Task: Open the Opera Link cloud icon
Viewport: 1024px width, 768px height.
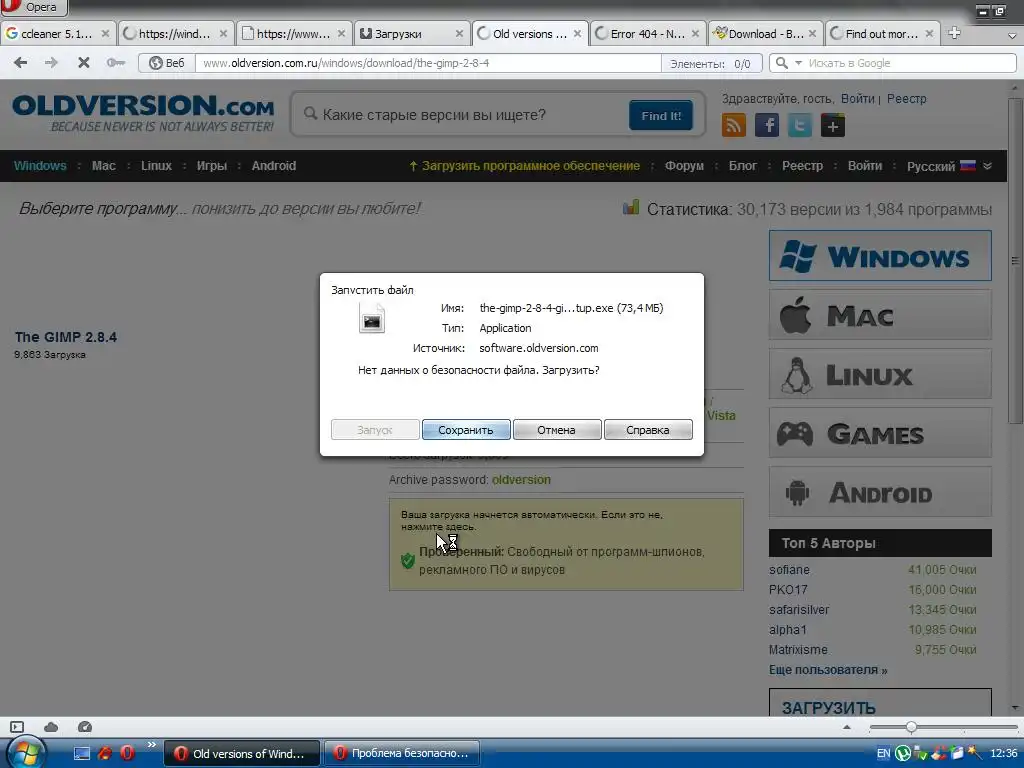Action: pyautogui.click(x=51, y=727)
